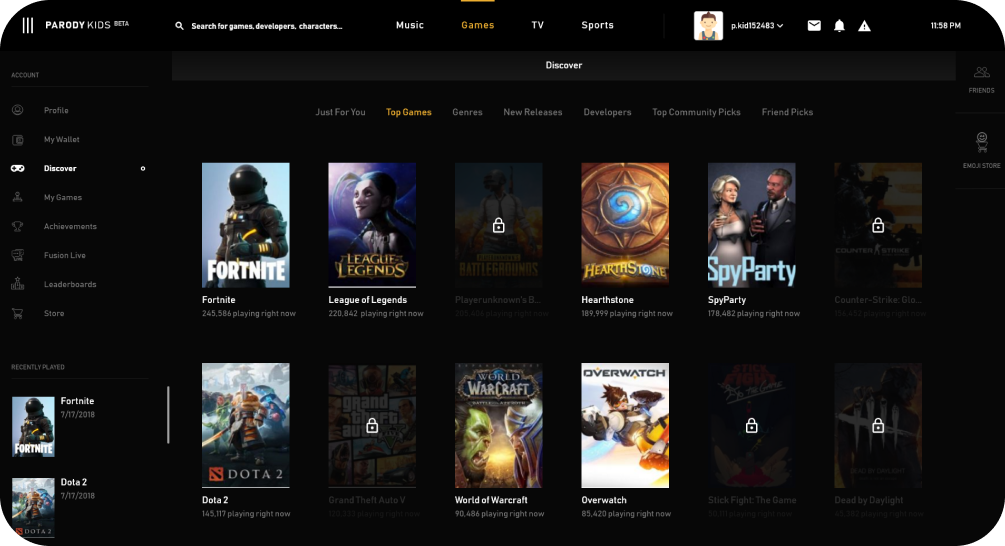Open the warning triangle alert icon
This screenshot has width=1005, height=546.
865,25
